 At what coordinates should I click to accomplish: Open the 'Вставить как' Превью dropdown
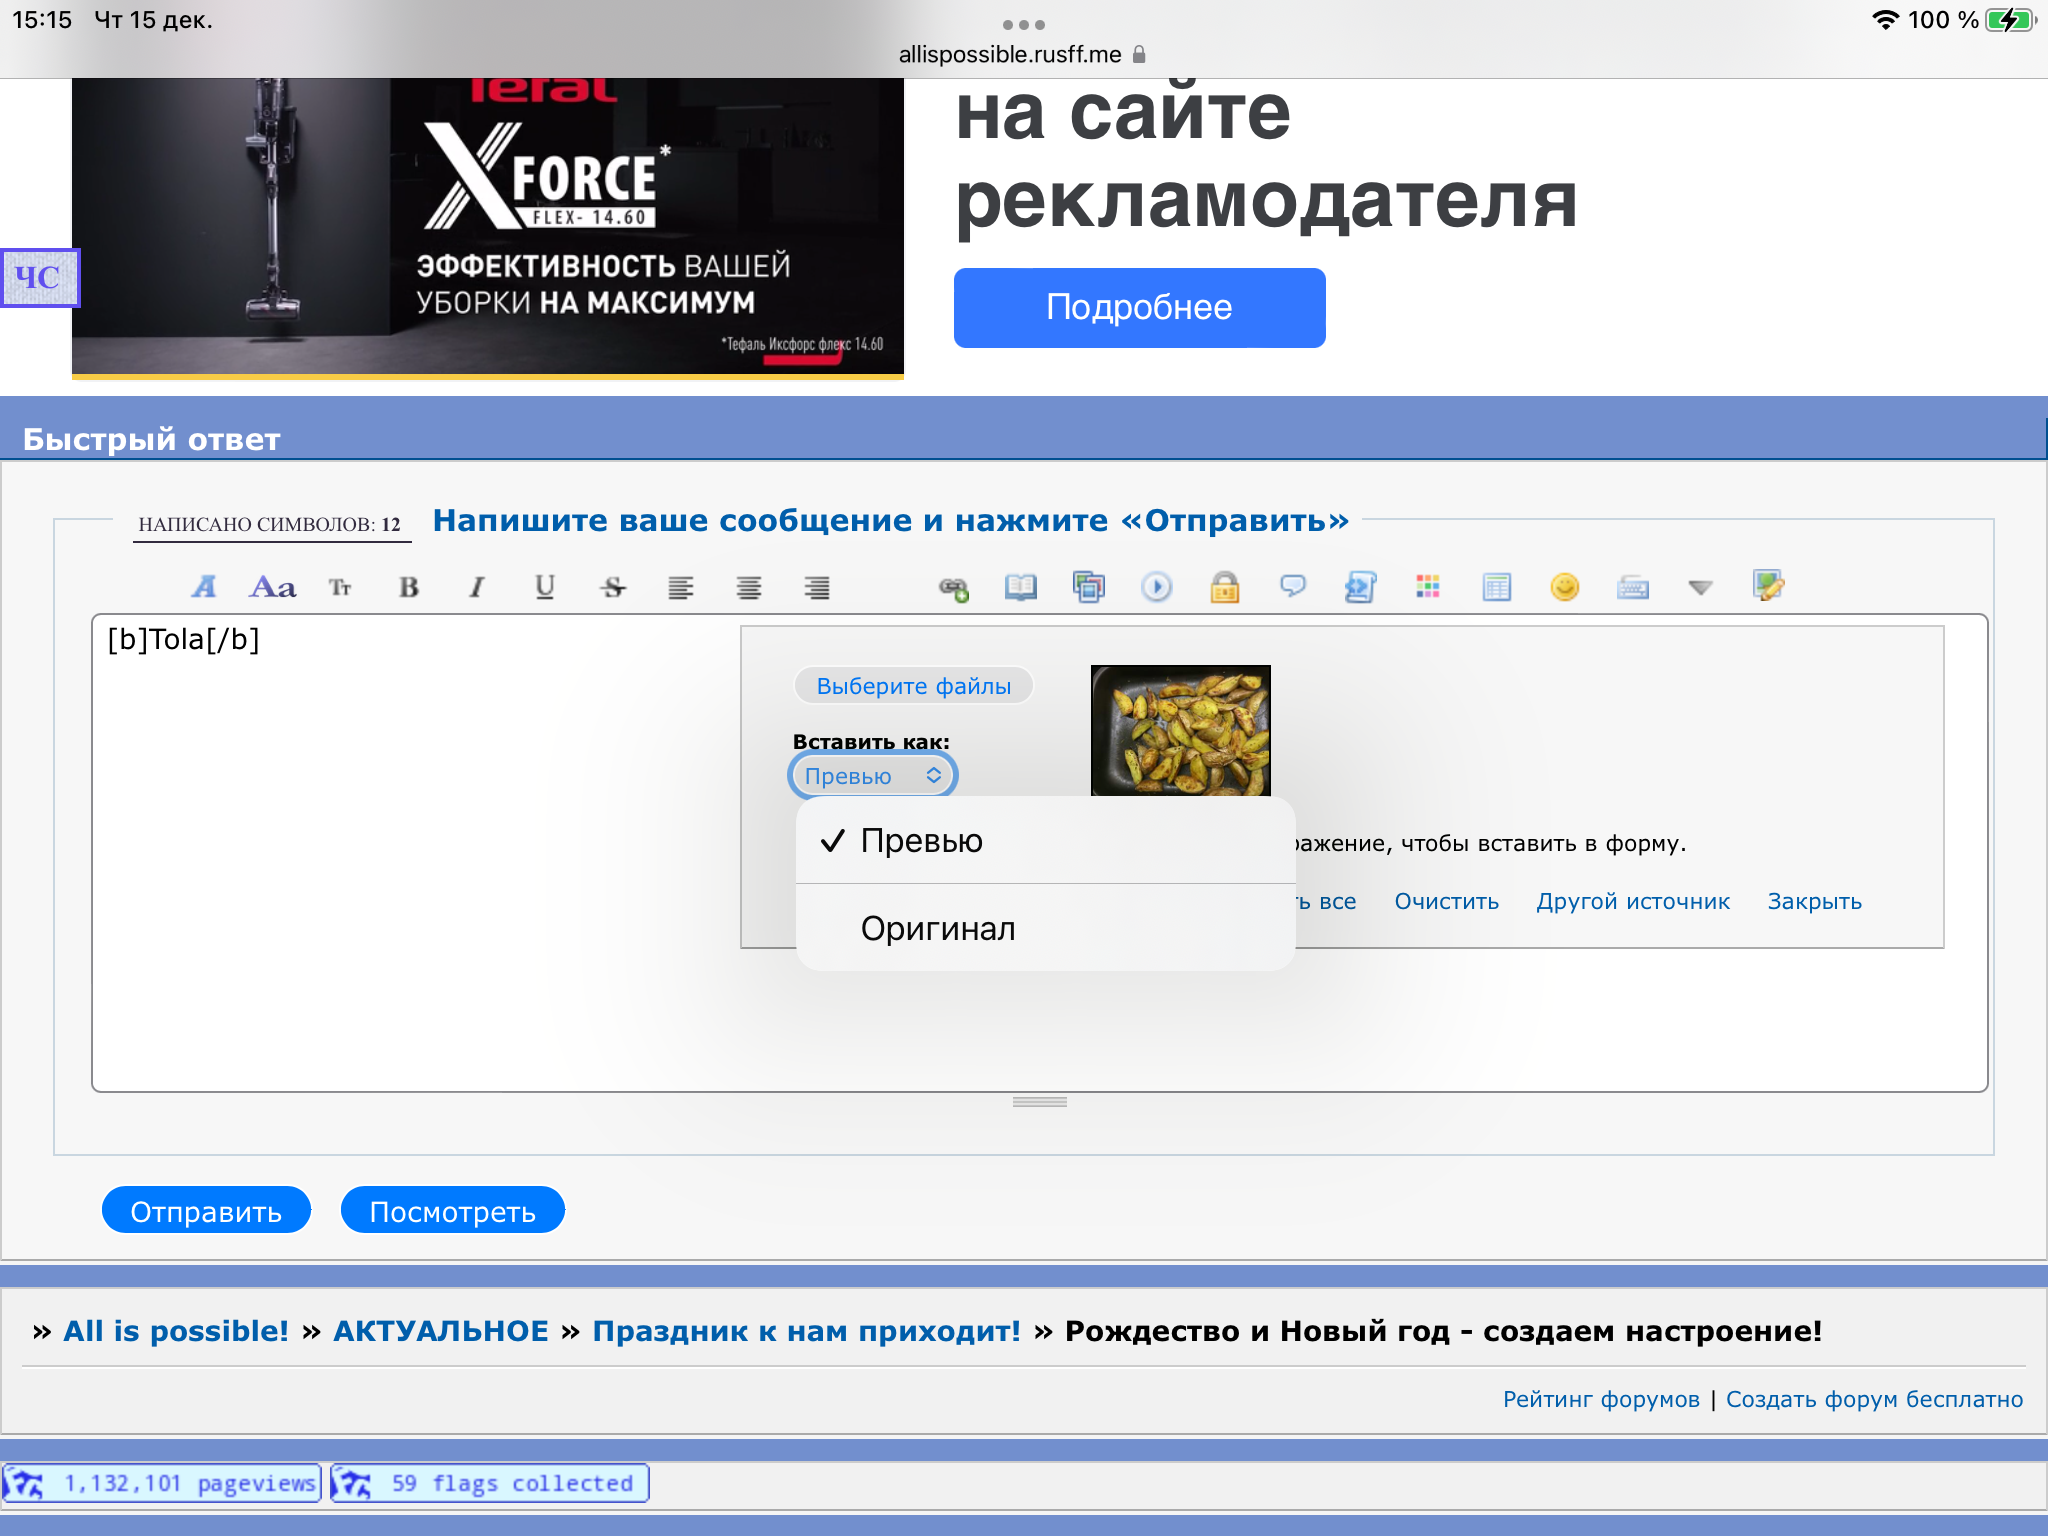pyautogui.click(x=873, y=776)
